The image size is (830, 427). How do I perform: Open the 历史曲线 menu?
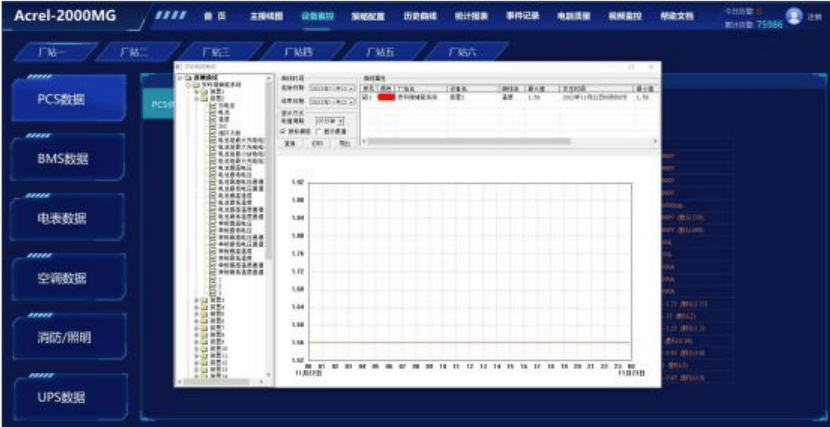click(x=417, y=17)
